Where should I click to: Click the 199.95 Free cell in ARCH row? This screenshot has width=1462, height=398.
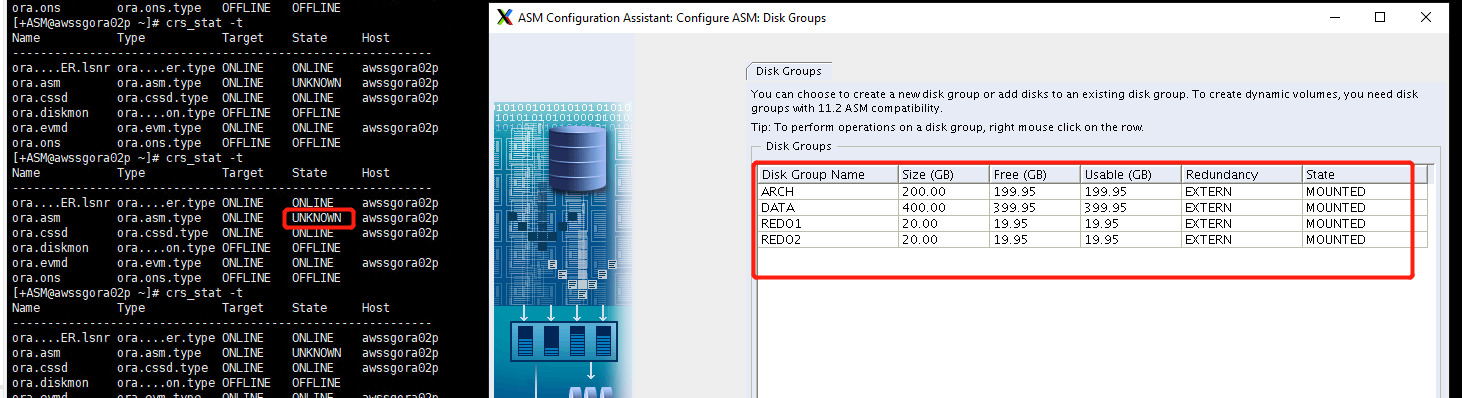tap(1035, 191)
